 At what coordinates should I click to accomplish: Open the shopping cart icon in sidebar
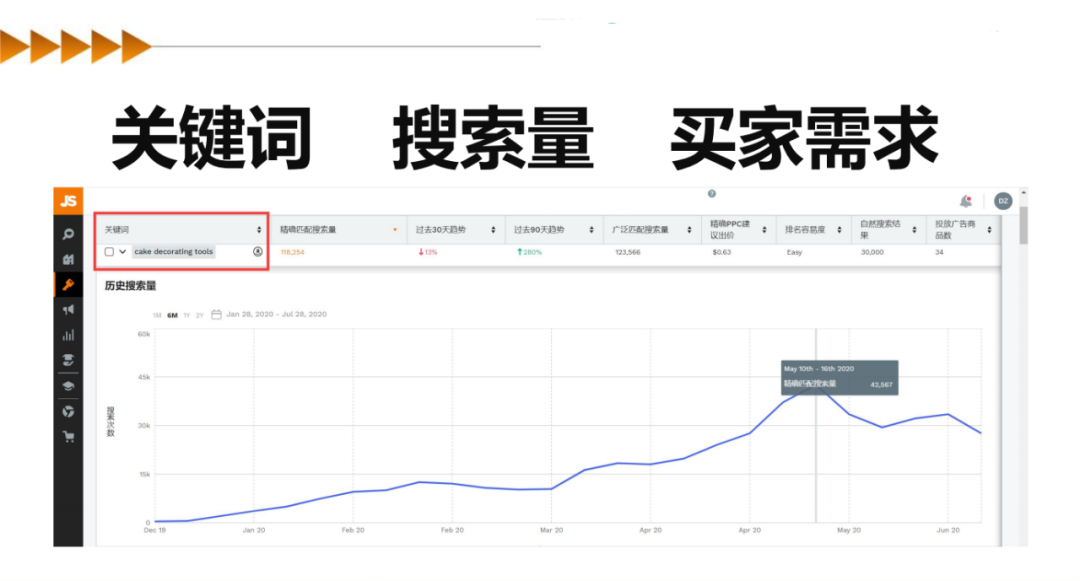(x=68, y=436)
